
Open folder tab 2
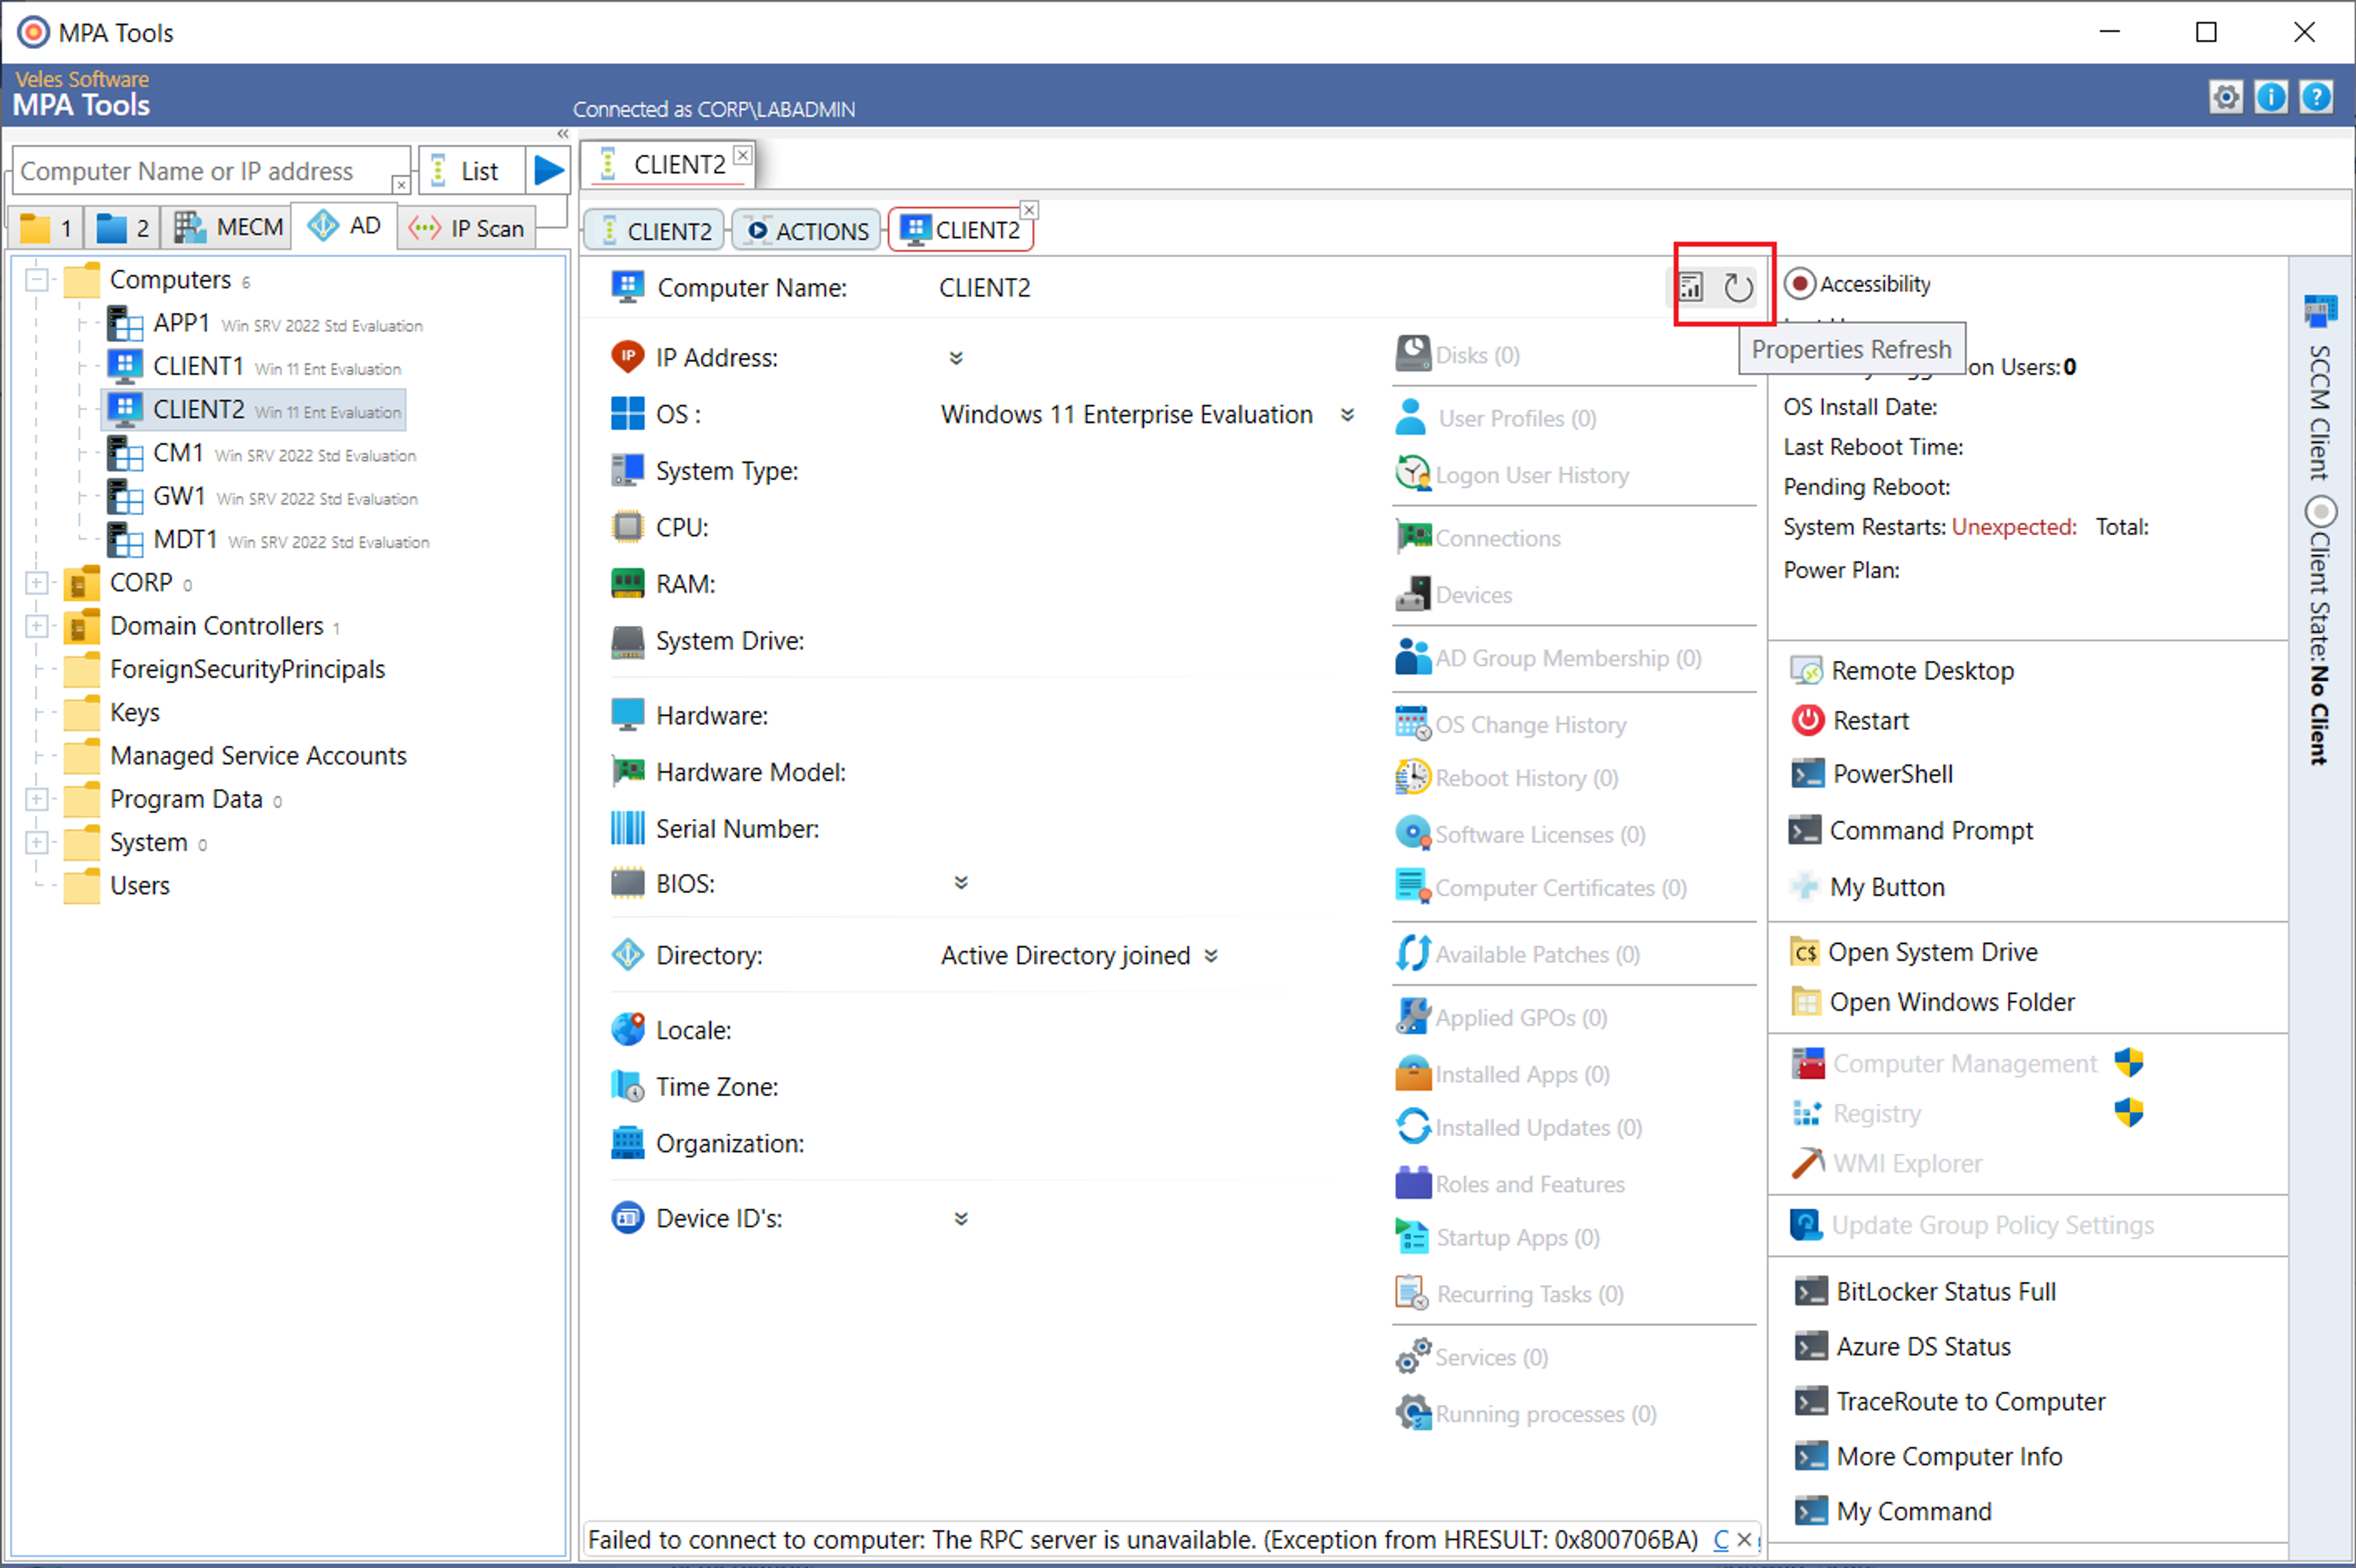tap(122, 228)
